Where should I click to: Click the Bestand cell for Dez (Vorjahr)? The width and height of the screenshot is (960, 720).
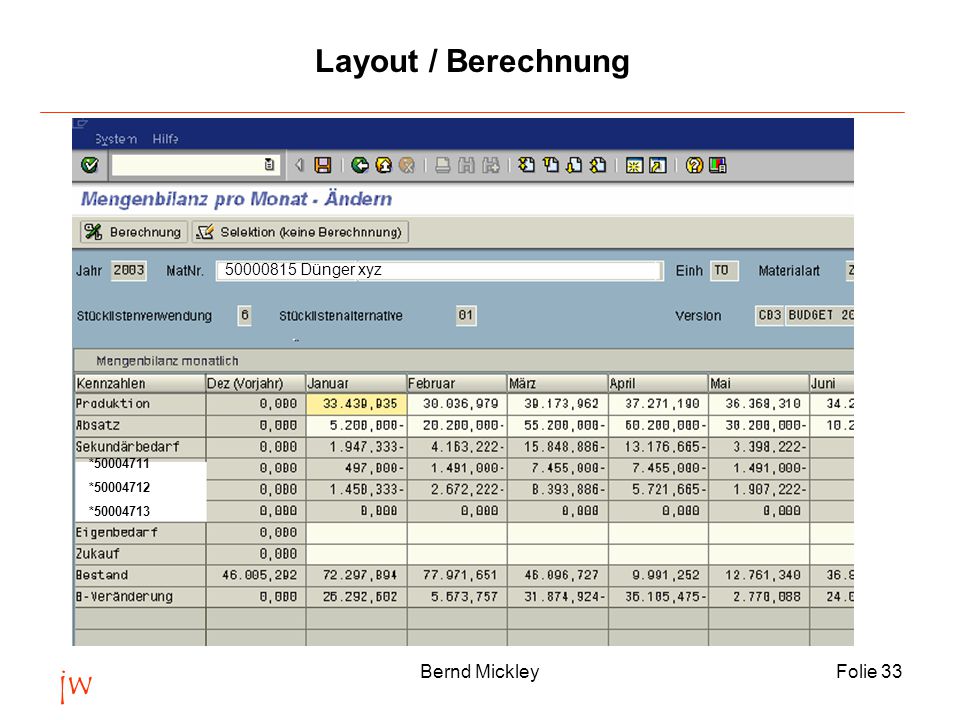pyautogui.click(x=255, y=576)
